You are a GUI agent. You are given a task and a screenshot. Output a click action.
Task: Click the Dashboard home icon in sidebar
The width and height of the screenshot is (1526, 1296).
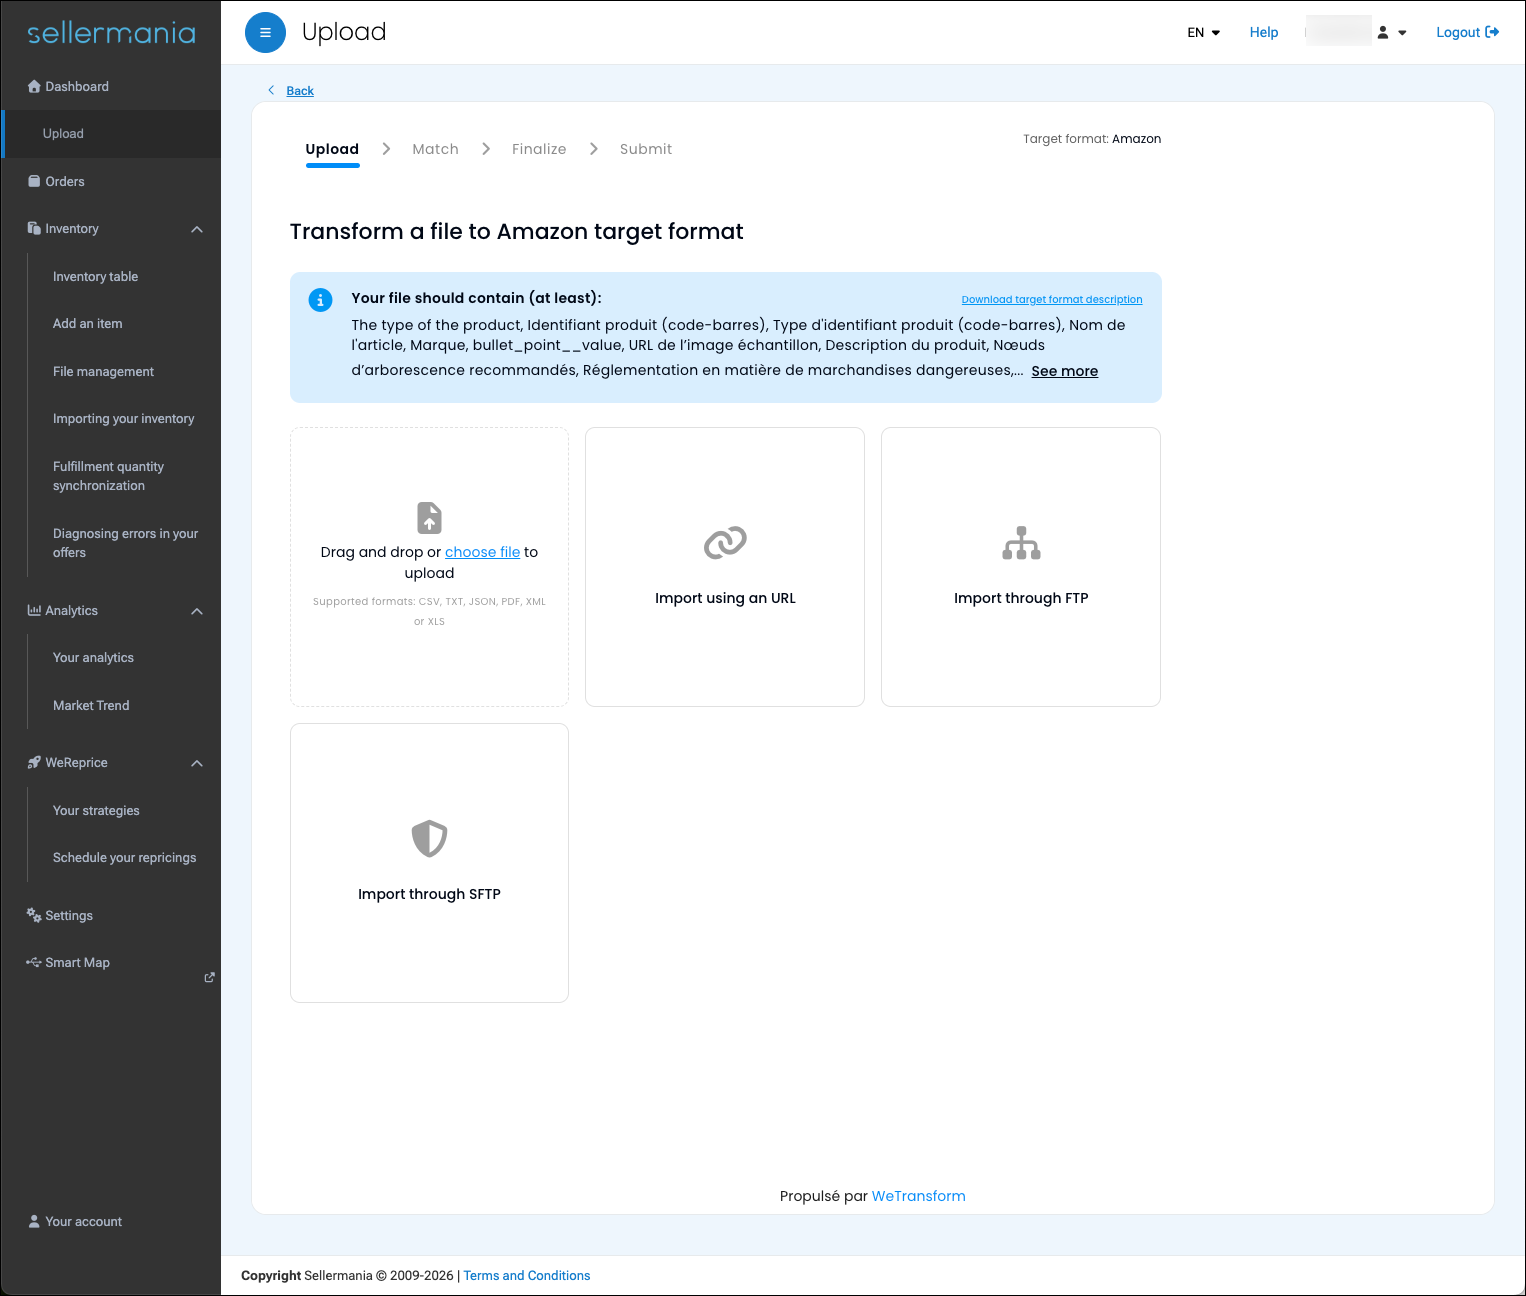[x=34, y=87]
